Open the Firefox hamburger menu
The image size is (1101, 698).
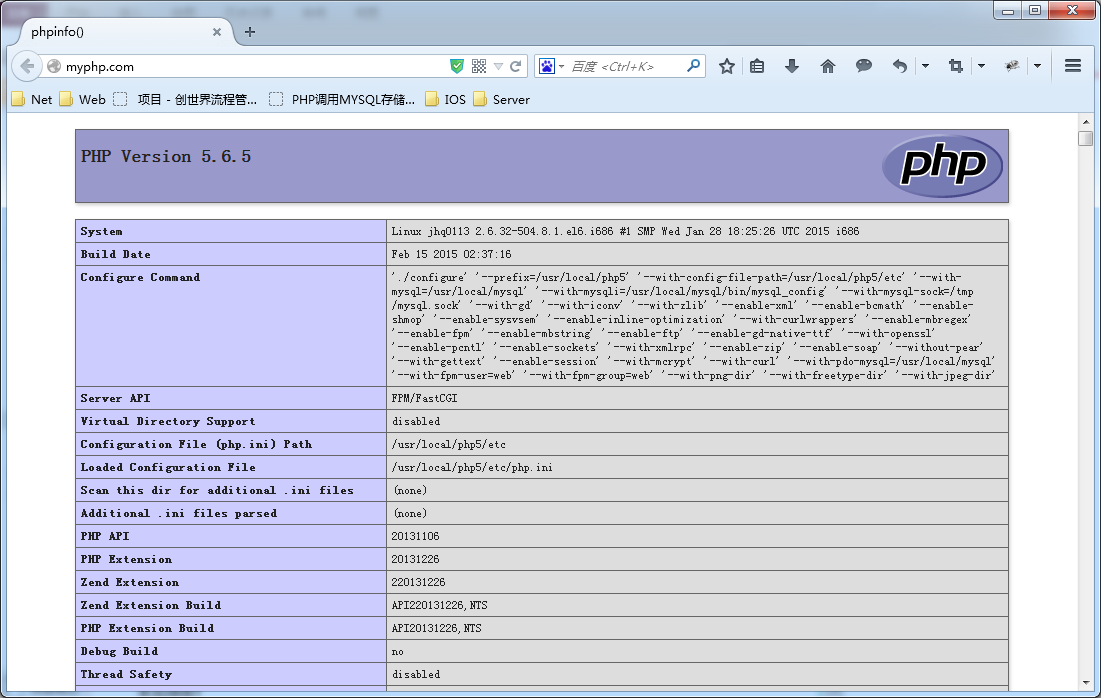point(1072,65)
